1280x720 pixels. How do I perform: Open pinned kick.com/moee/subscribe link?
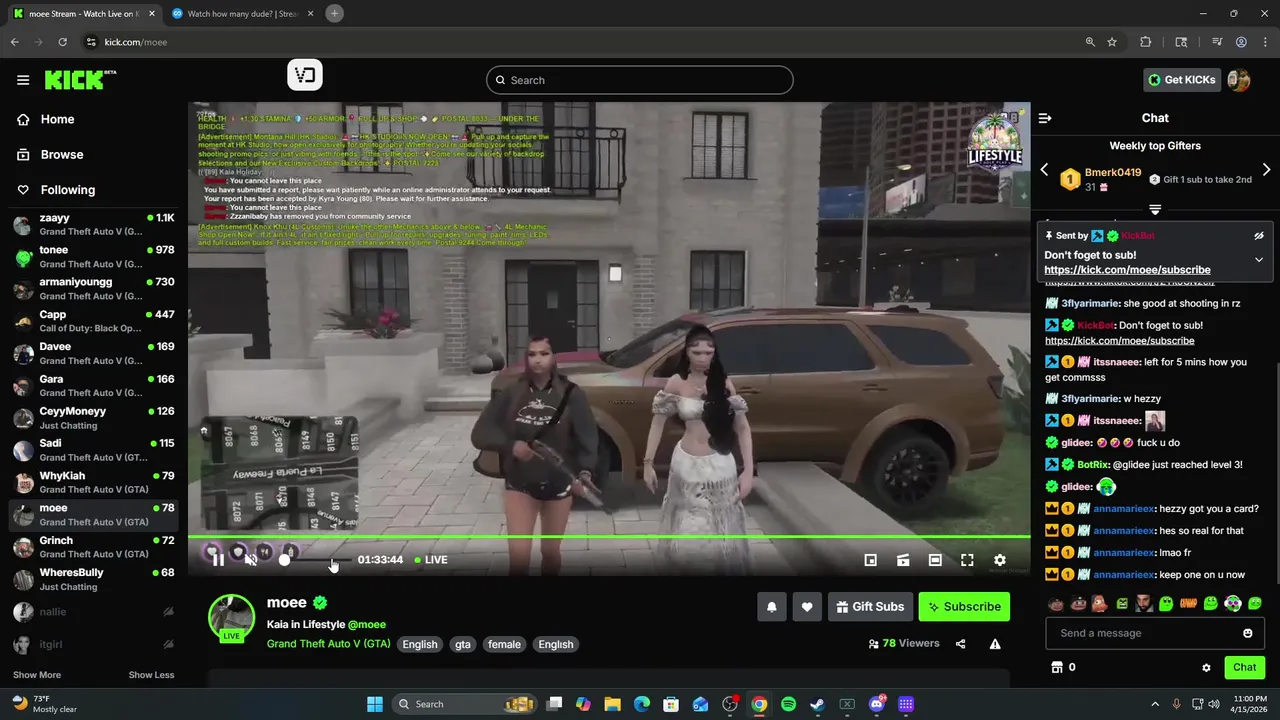pyautogui.click(x=1127, y=270)
